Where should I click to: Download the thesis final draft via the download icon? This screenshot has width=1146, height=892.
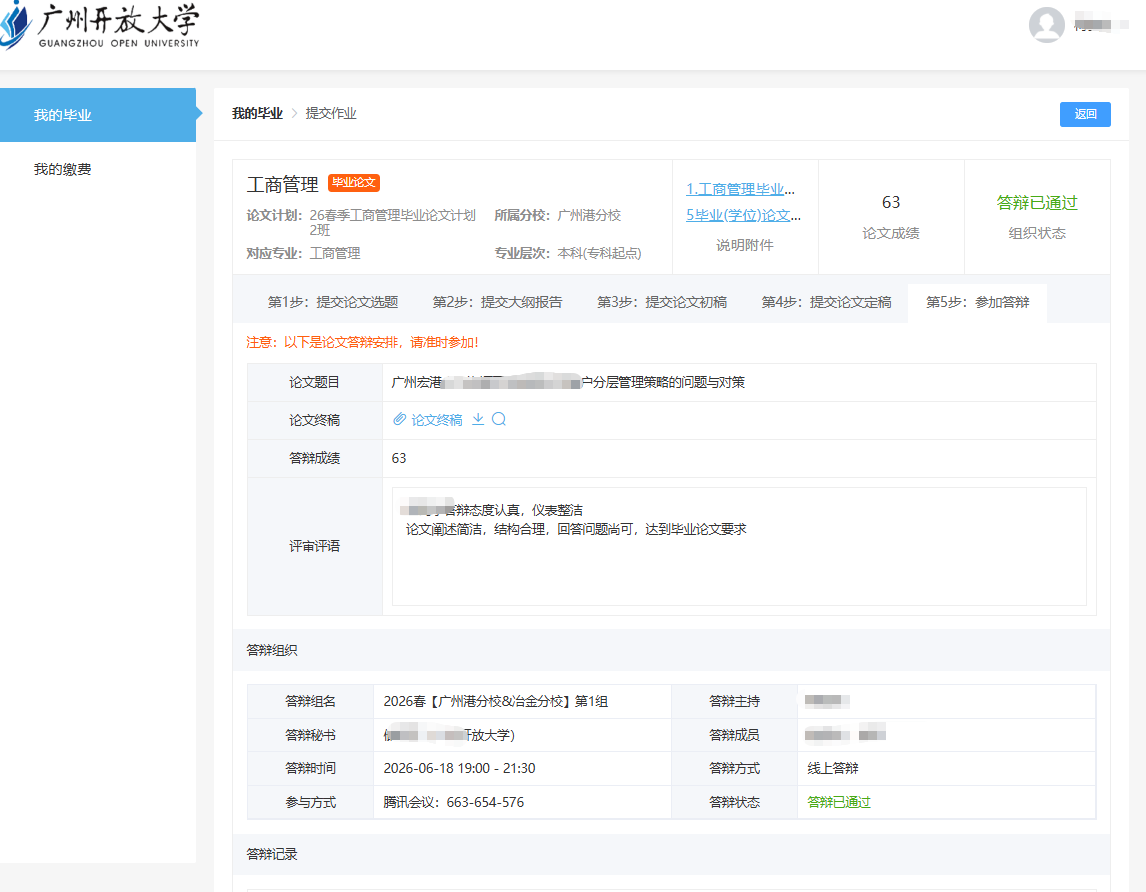478,419
